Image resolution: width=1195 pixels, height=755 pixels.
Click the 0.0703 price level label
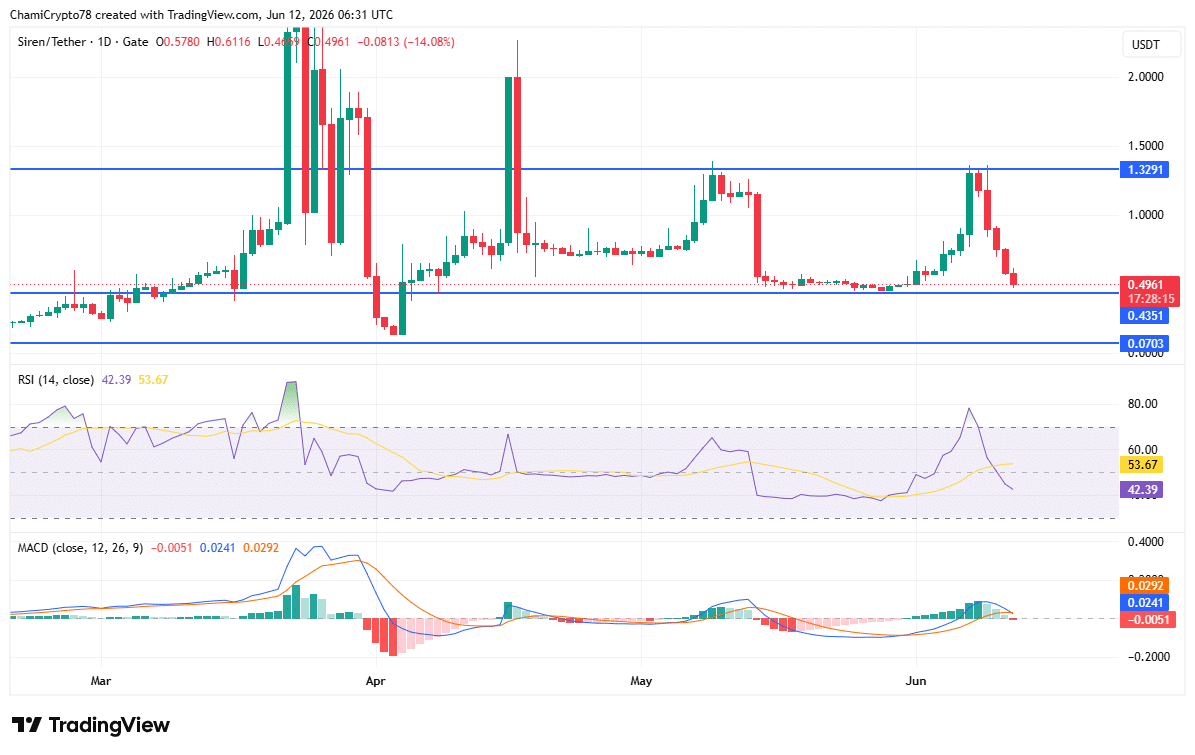(x=1144, y=344)
